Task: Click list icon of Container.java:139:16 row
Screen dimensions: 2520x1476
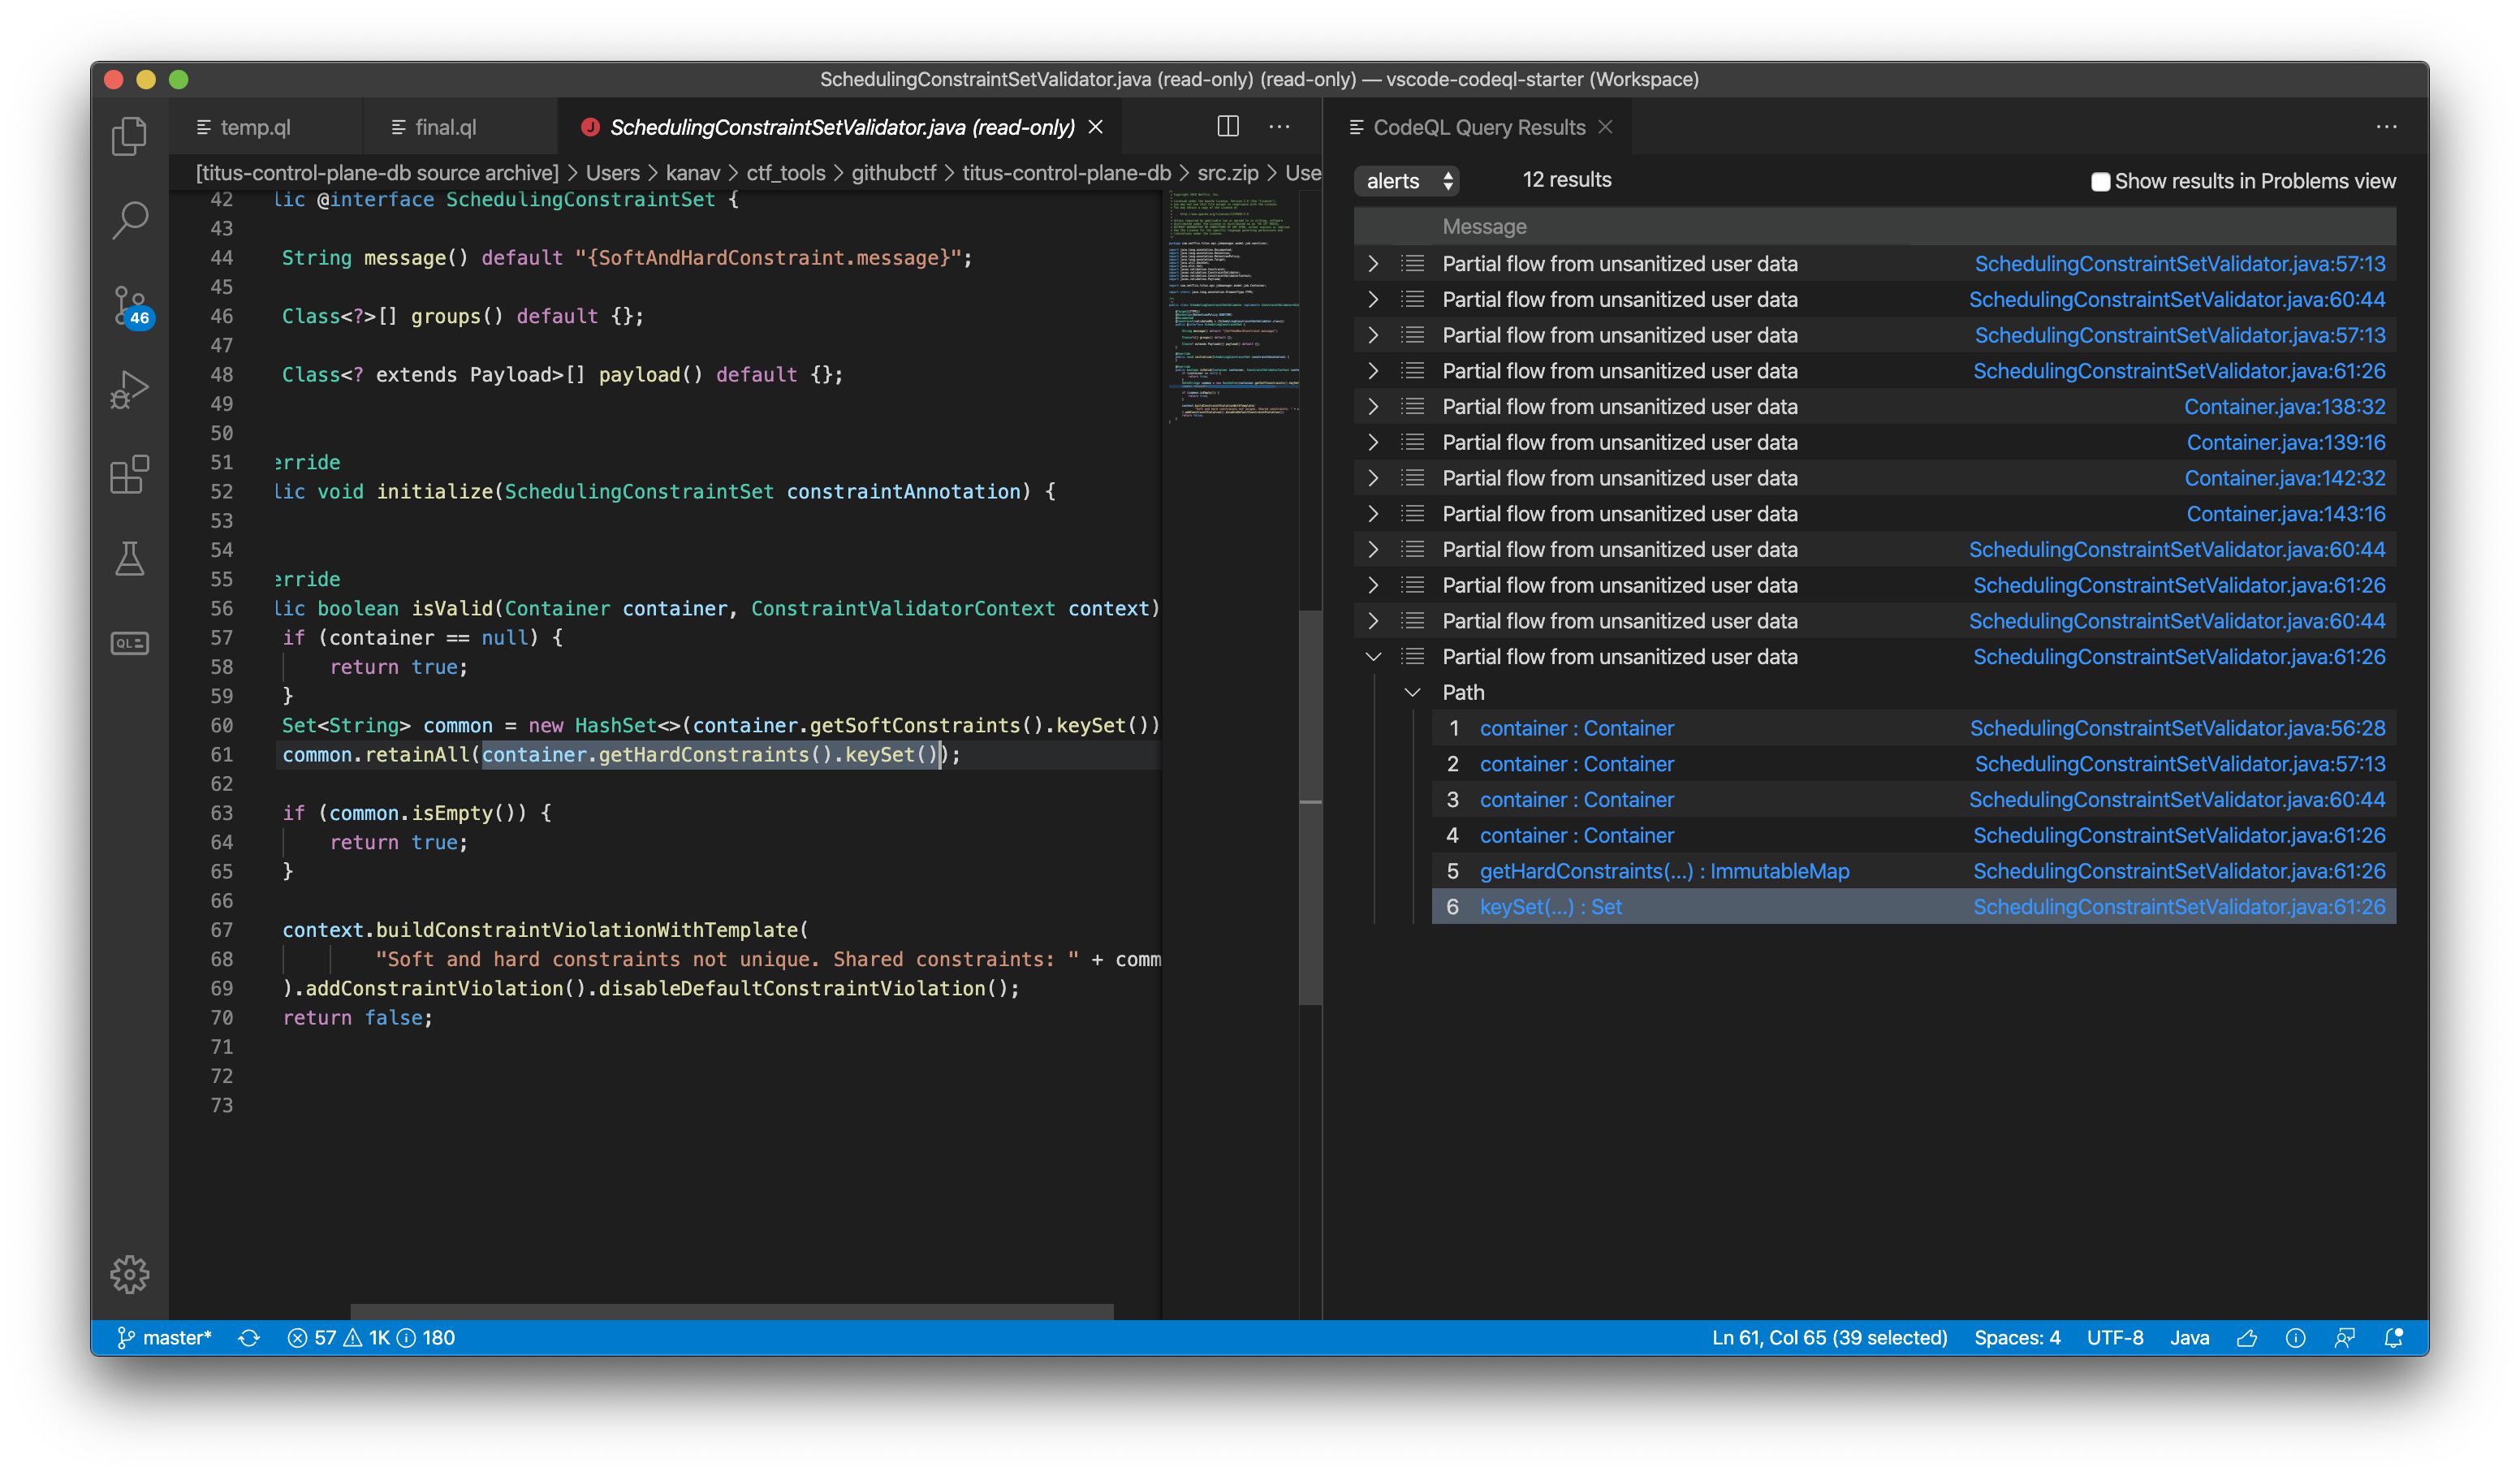Action: pos(1412,442)
